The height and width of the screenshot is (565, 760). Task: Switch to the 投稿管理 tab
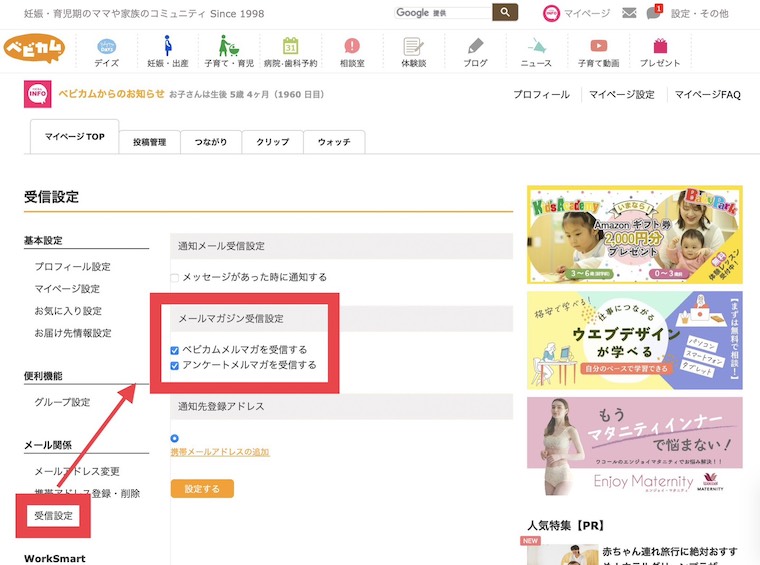tap(150, 142)
